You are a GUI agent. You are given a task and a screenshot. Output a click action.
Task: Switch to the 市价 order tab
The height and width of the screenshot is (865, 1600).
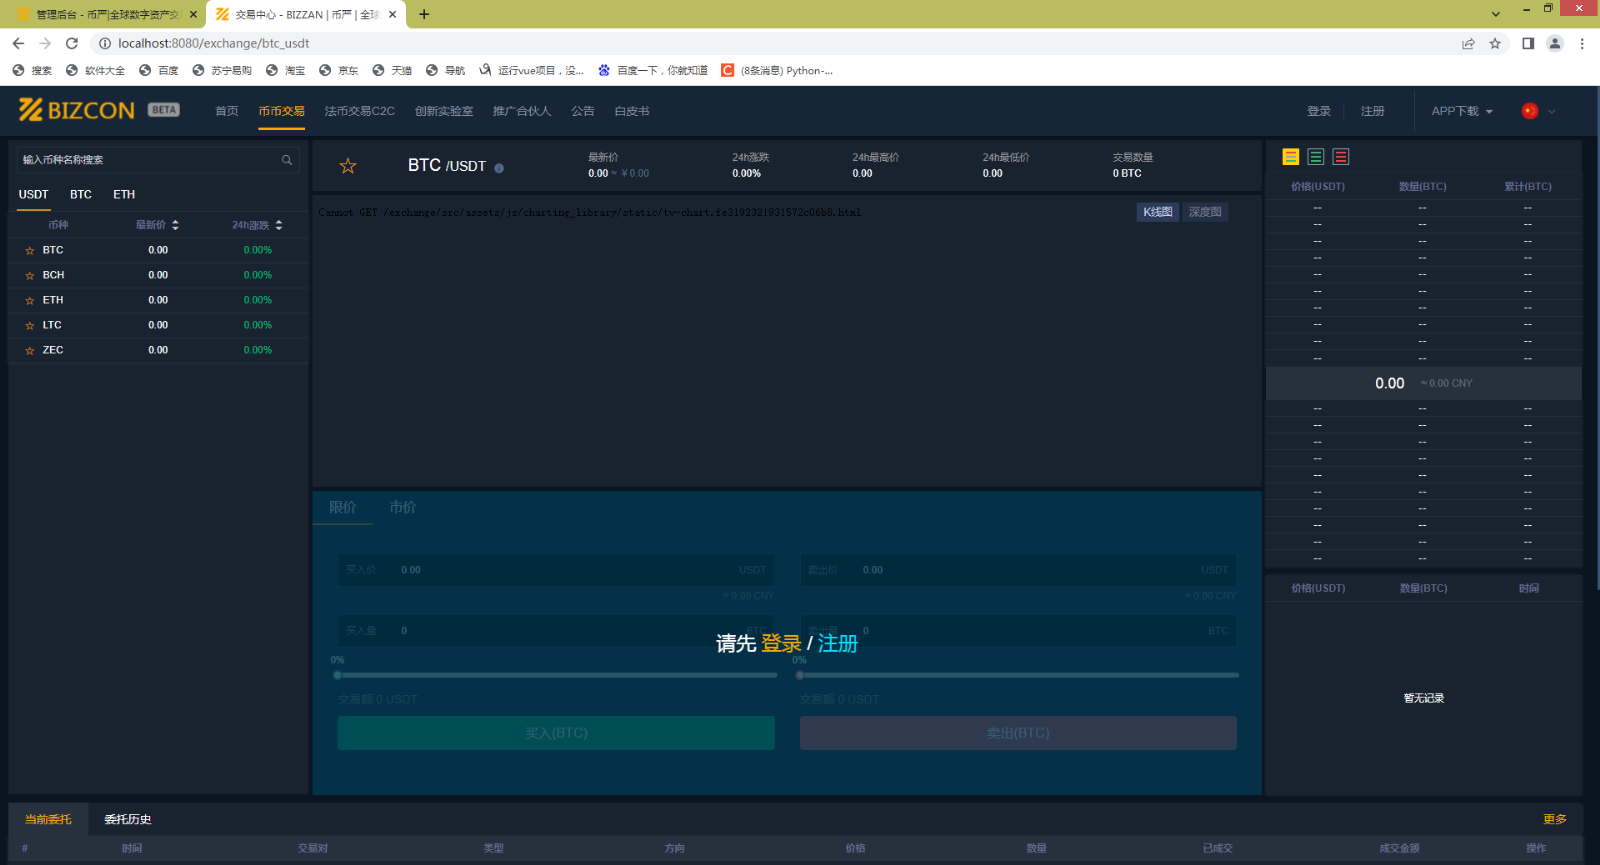tap(403, 508)
